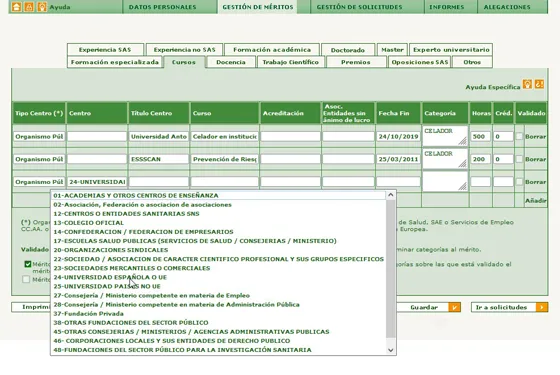
Task: Switch to Experiencia no SAS tab
Action: [x=184, y=50]
